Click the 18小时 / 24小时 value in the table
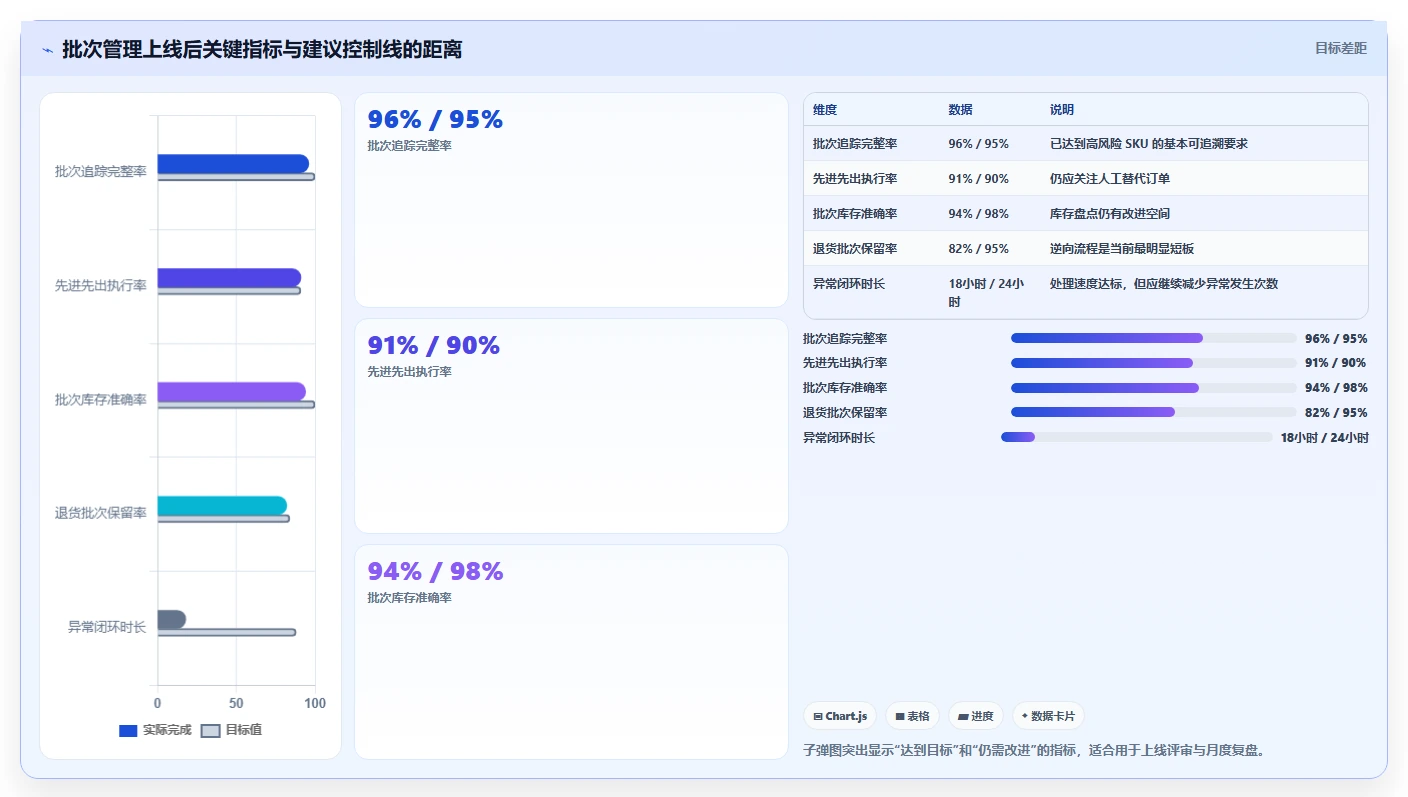Image resolution: width=1408 pixels, height=797 pixels. click(987, 293)
